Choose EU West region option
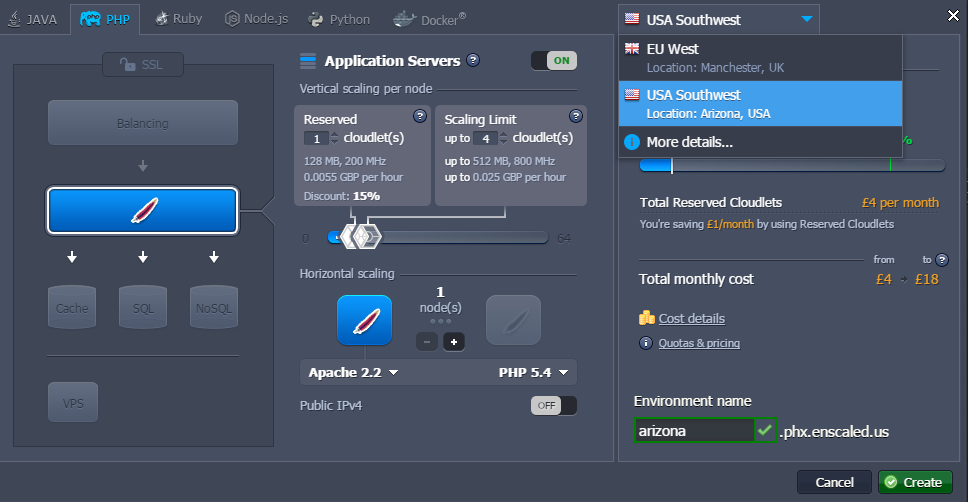 click(x=761, y=58)
